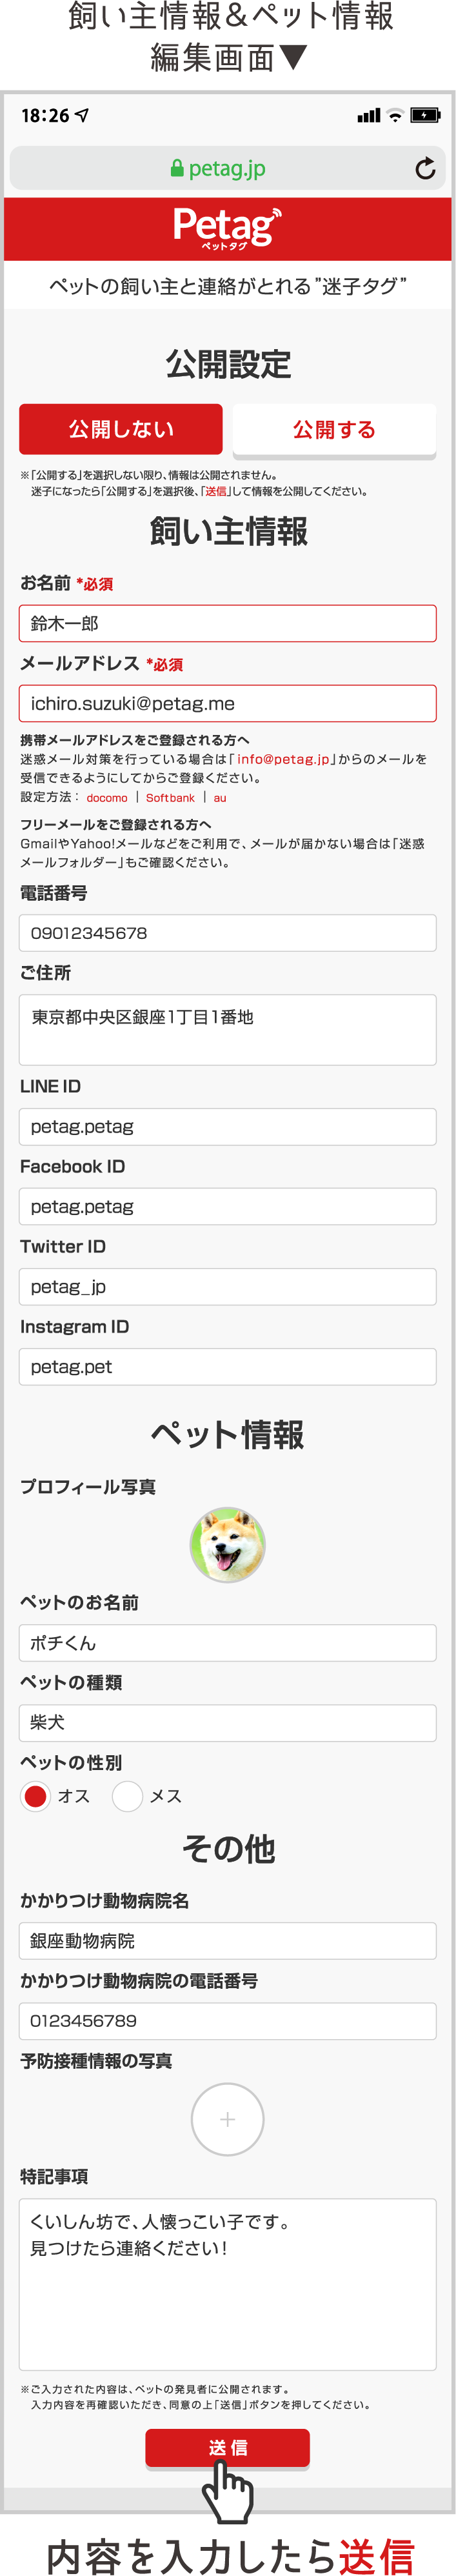Tap the green lock icon in the address bar
456x2576 pixels.
click(x=177, y=169)
